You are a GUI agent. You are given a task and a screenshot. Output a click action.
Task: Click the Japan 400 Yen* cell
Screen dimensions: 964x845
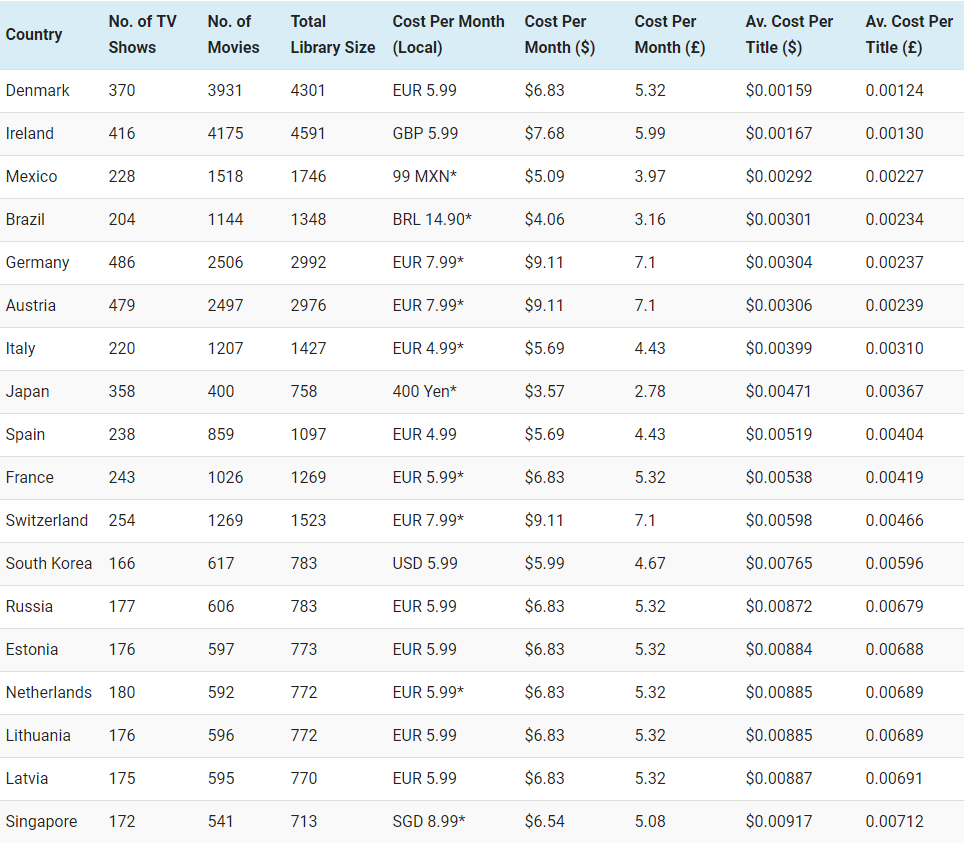425,391
